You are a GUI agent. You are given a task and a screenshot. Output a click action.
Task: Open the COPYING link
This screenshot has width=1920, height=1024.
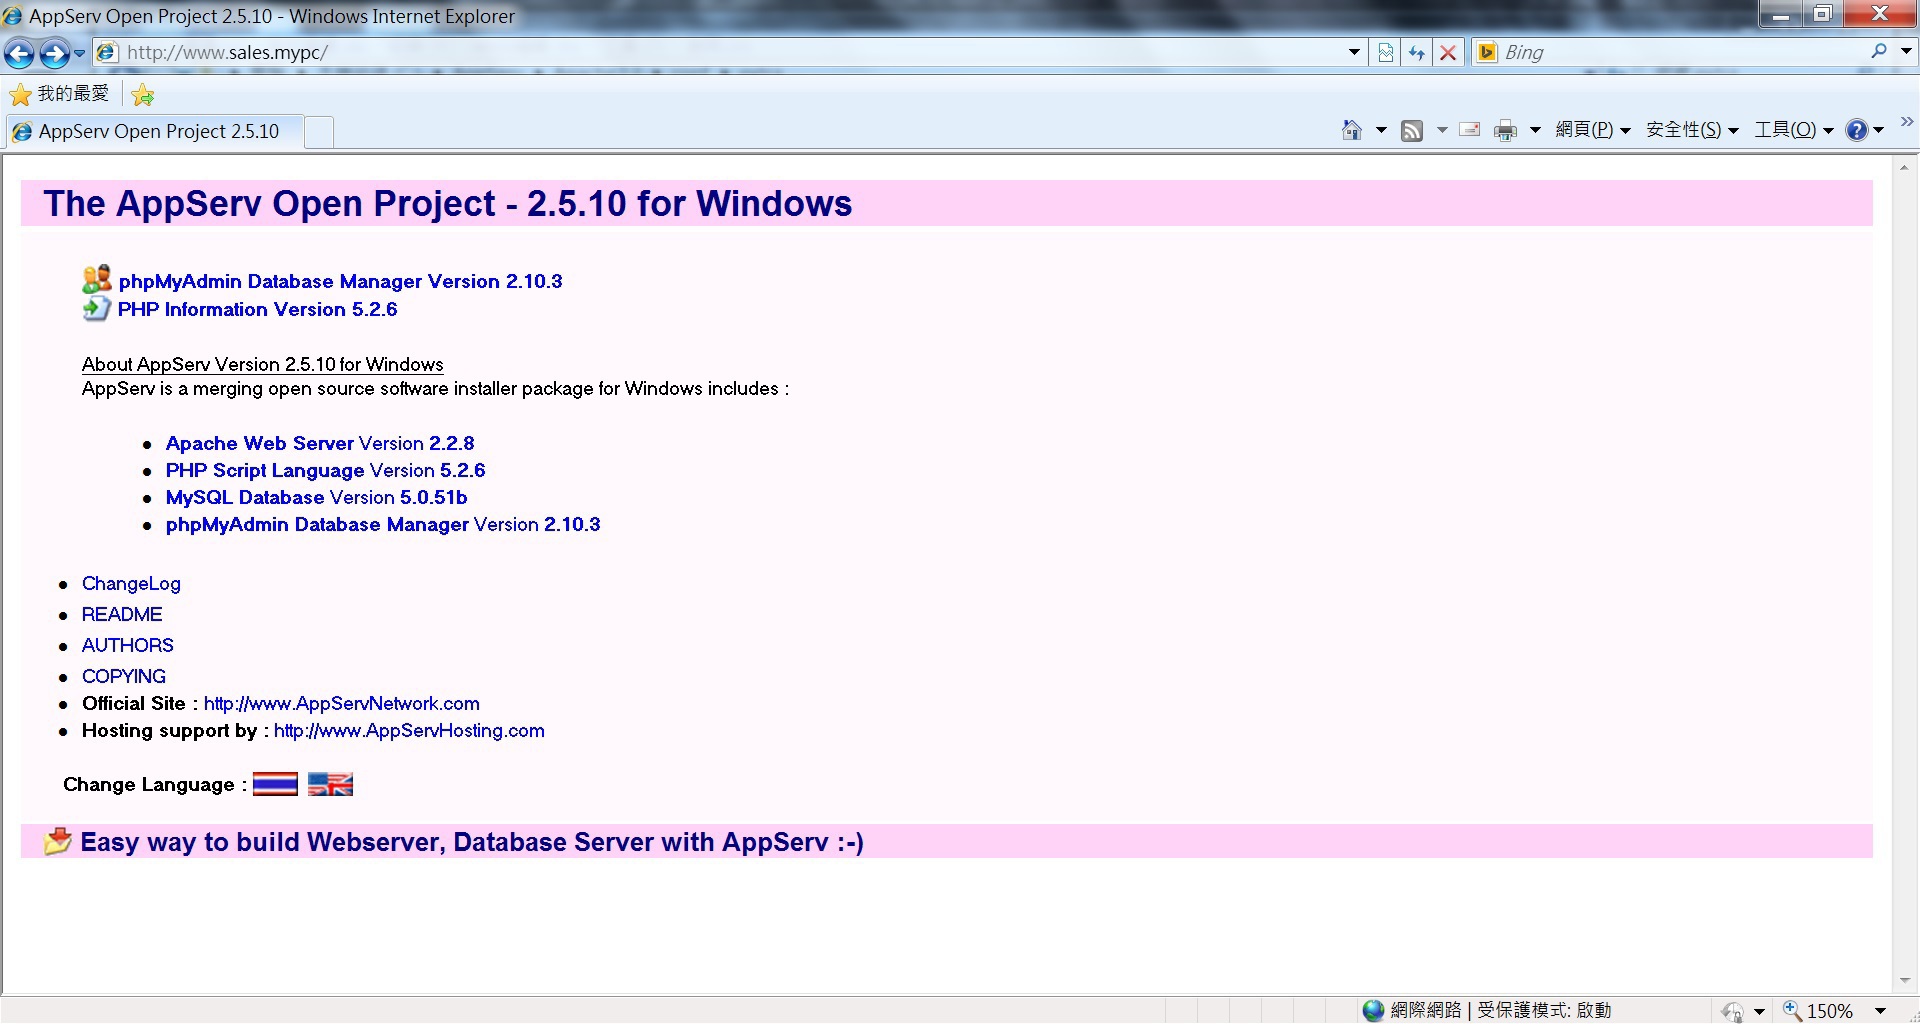[124, 676]
